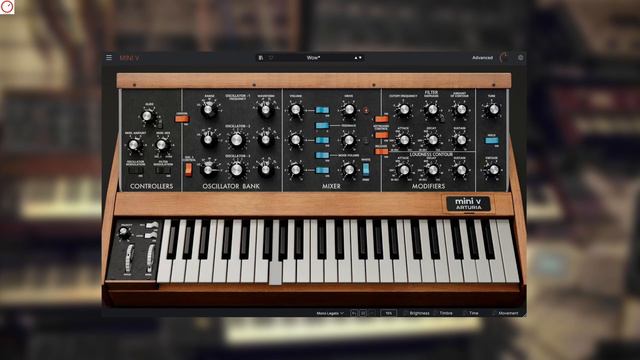640x360 pixels.
Task: Open the Mono Legato voice mode dropdown
Action: coord(330,313)
